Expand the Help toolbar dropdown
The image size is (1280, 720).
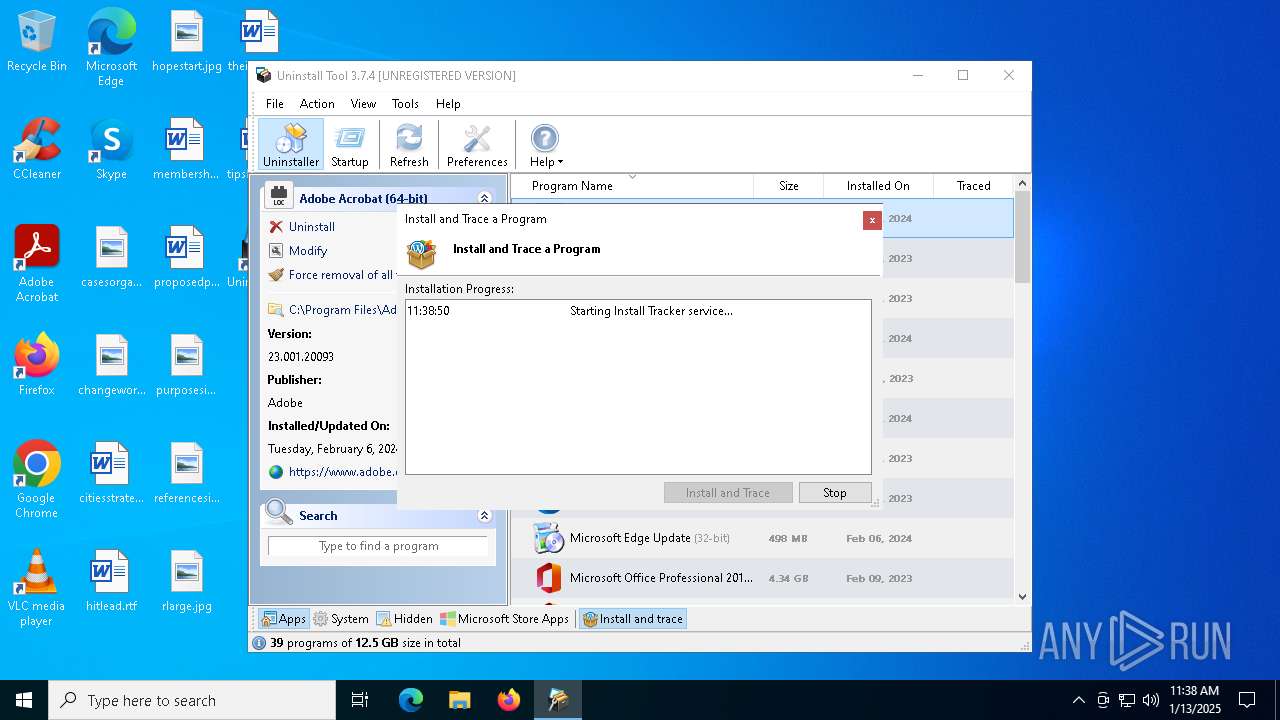(545, 145)
